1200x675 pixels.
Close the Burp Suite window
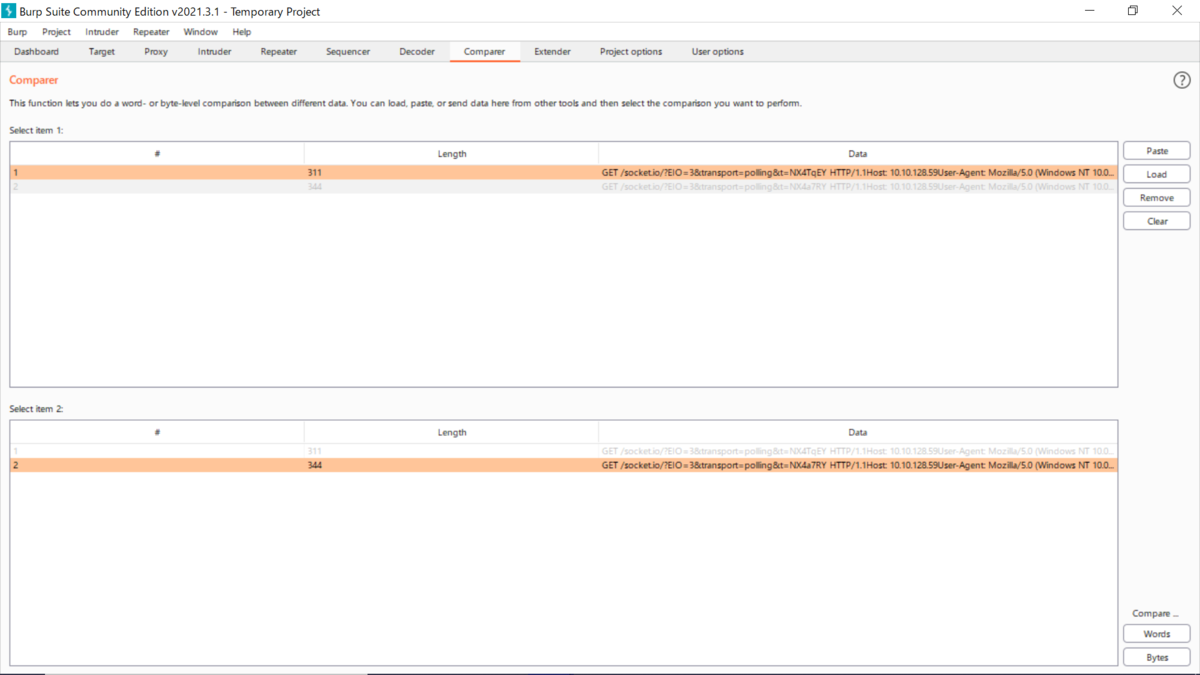coord(1177,11)
